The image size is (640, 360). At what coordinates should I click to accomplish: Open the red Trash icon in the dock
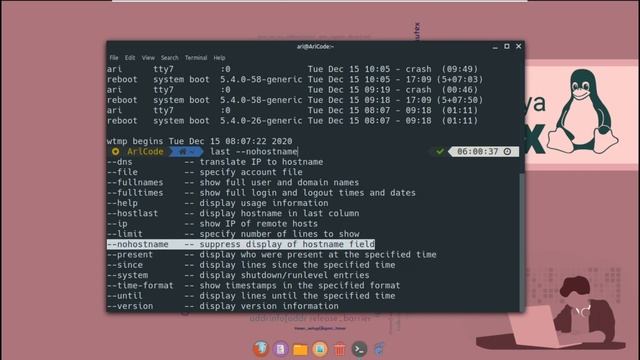[x=340, y=349]
